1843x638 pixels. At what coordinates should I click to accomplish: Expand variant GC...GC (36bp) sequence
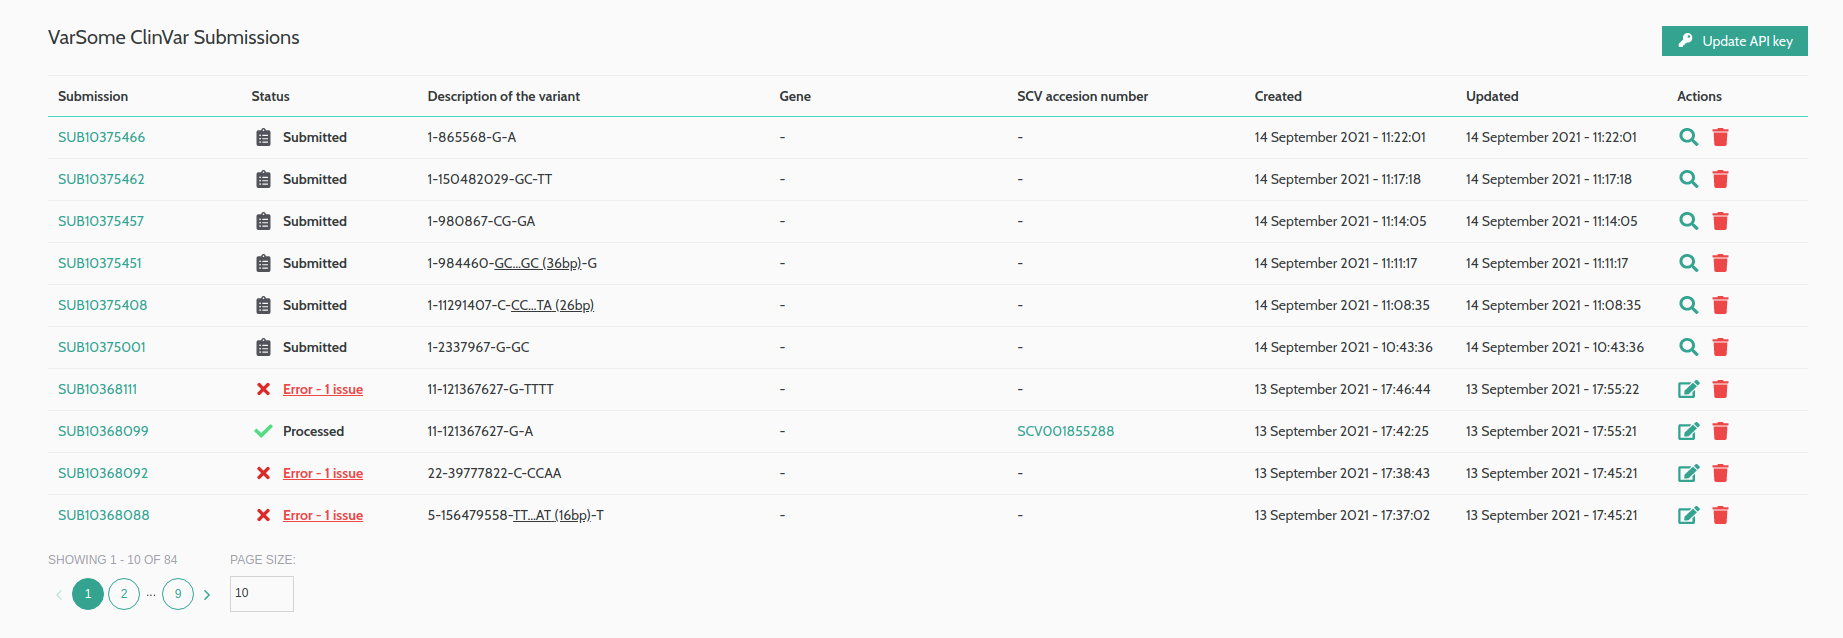pos(538,263)
